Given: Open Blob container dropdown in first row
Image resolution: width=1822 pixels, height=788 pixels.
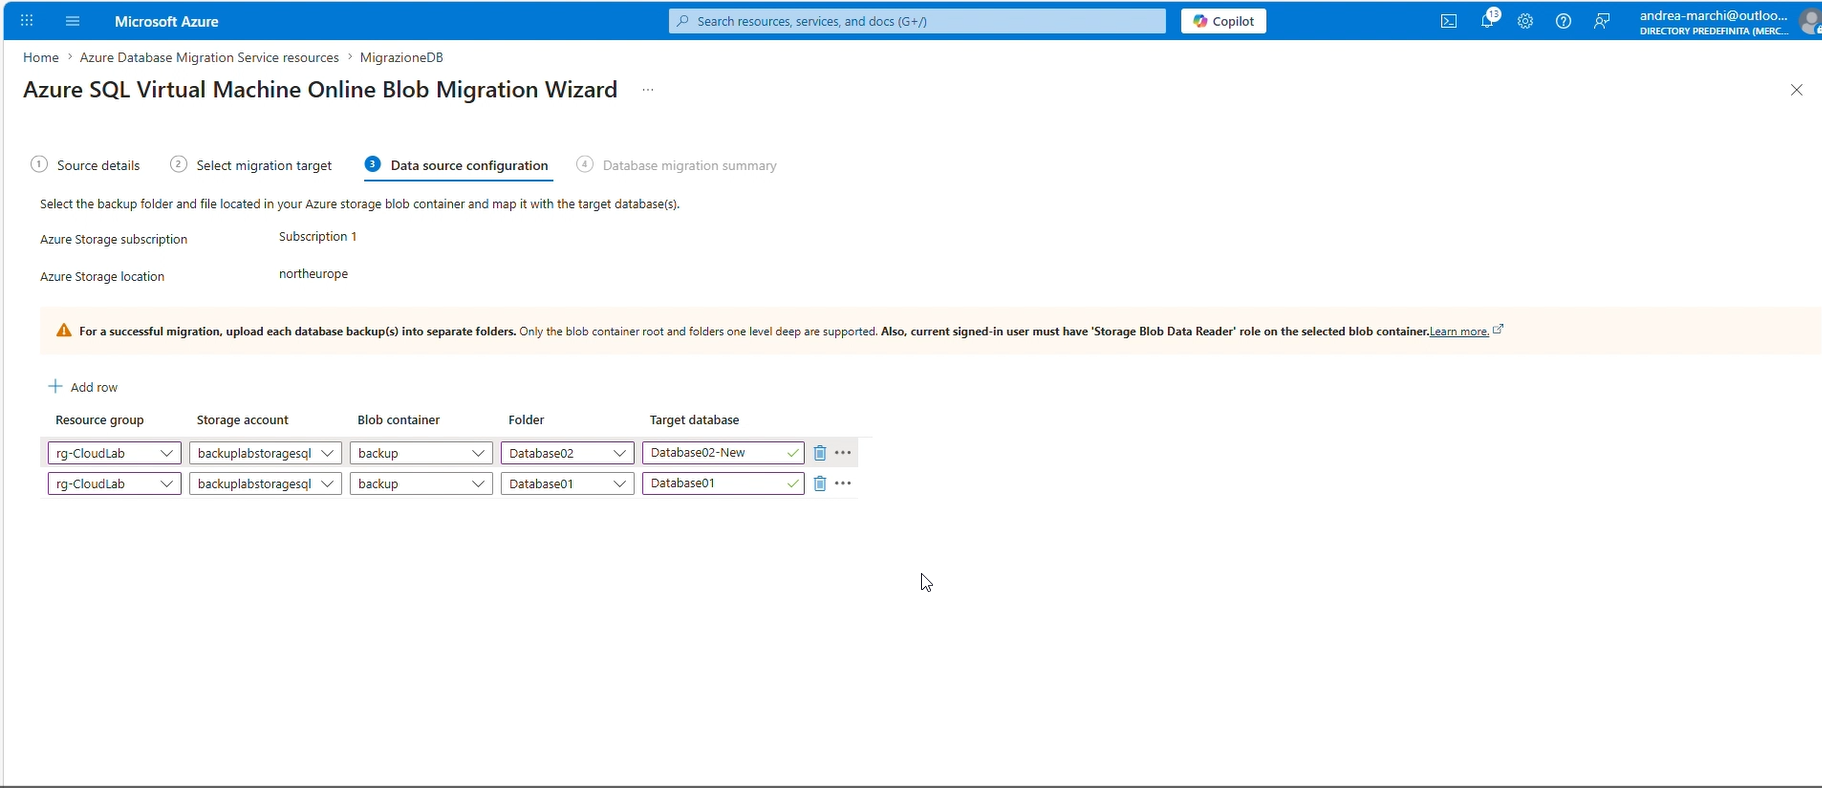Looking at the screenshot, I should (421, 453).
